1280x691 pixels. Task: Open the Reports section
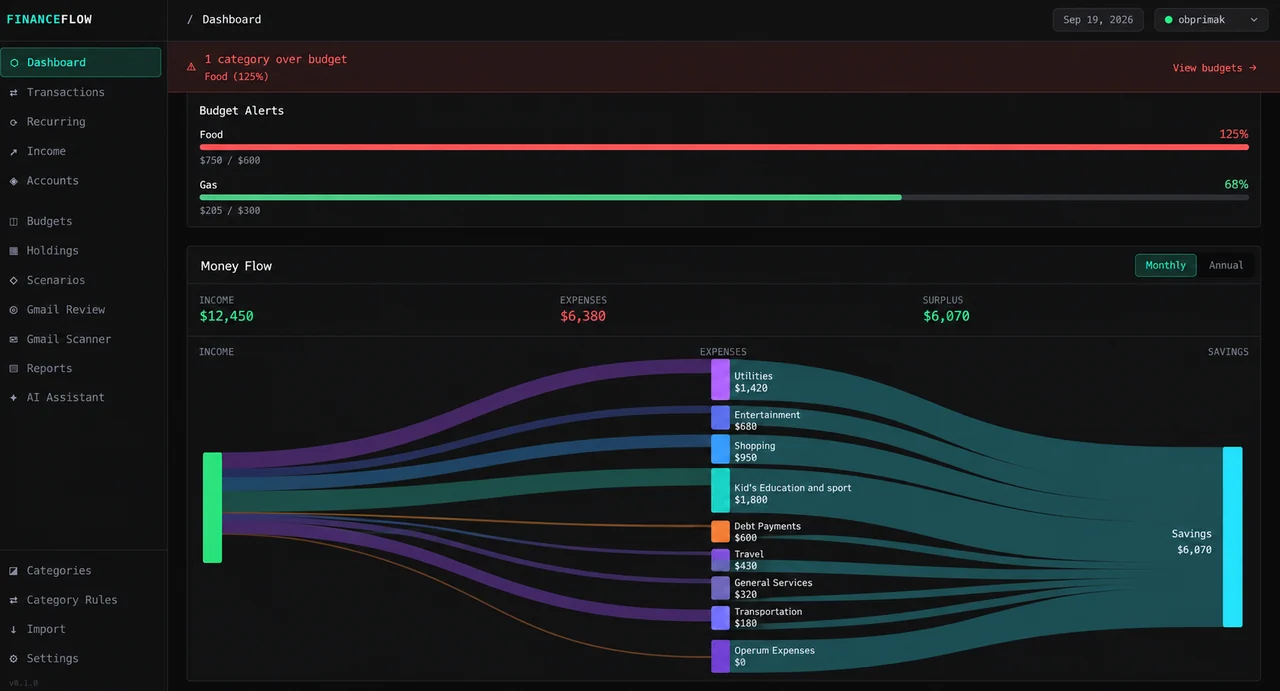click(x=81, y=368)
